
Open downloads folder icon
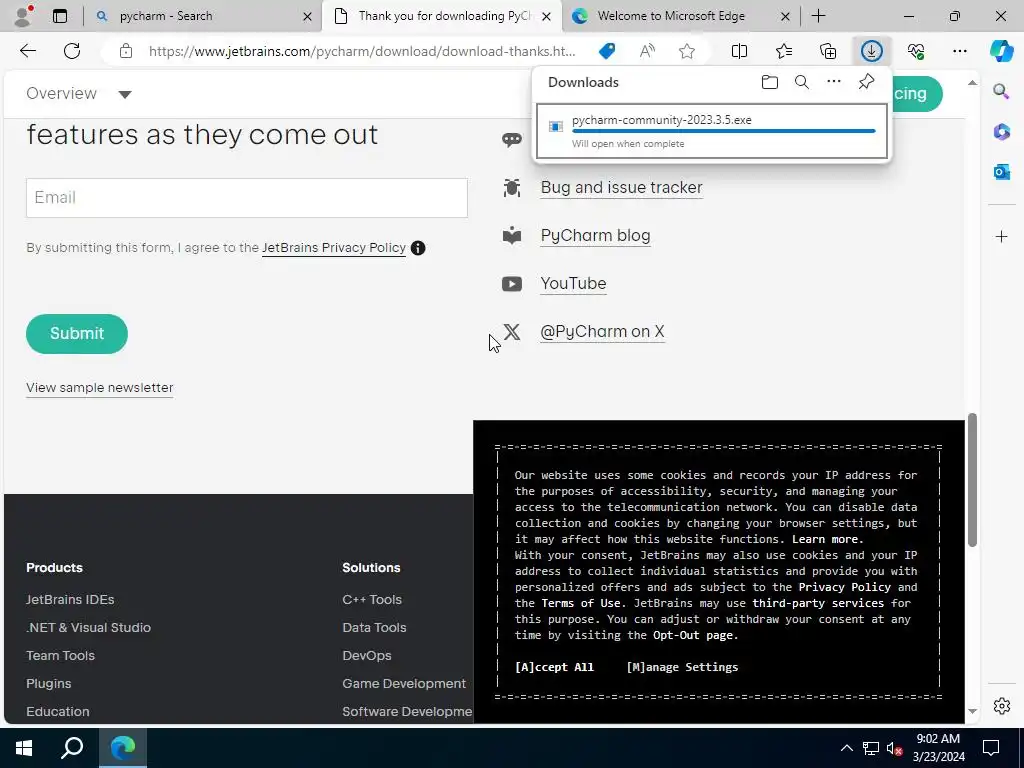(x=769, y=82)
